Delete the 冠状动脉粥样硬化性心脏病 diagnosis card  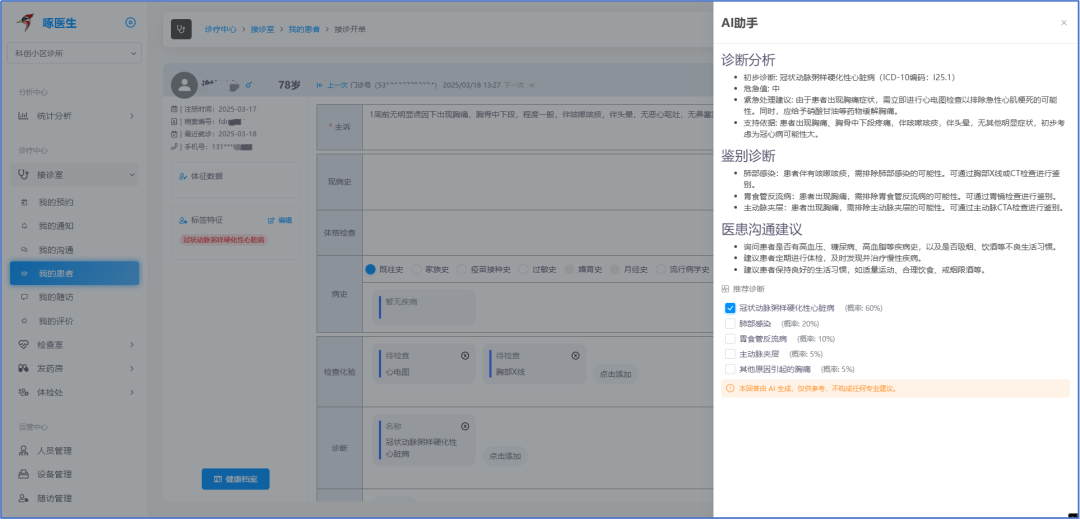click(x=464, y=426)
